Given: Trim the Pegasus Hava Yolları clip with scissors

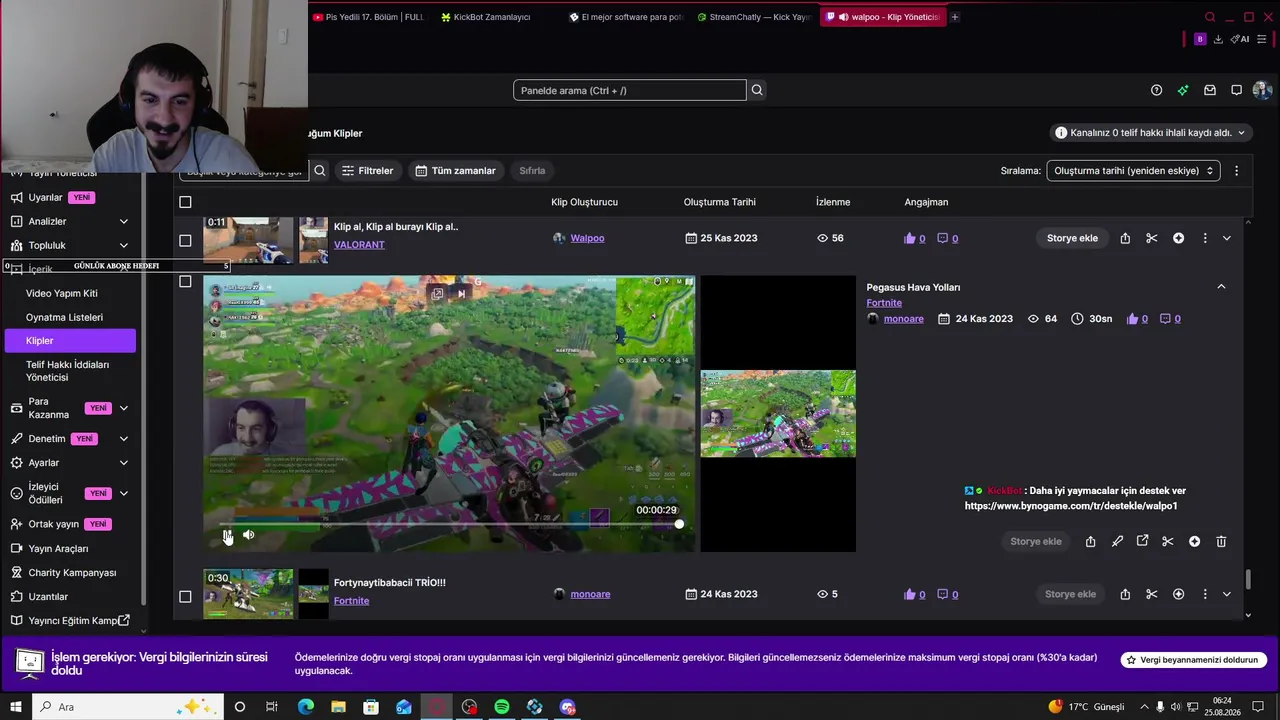Looking at the screenshot, I should pyautogui.click(x=1167, y=541).
